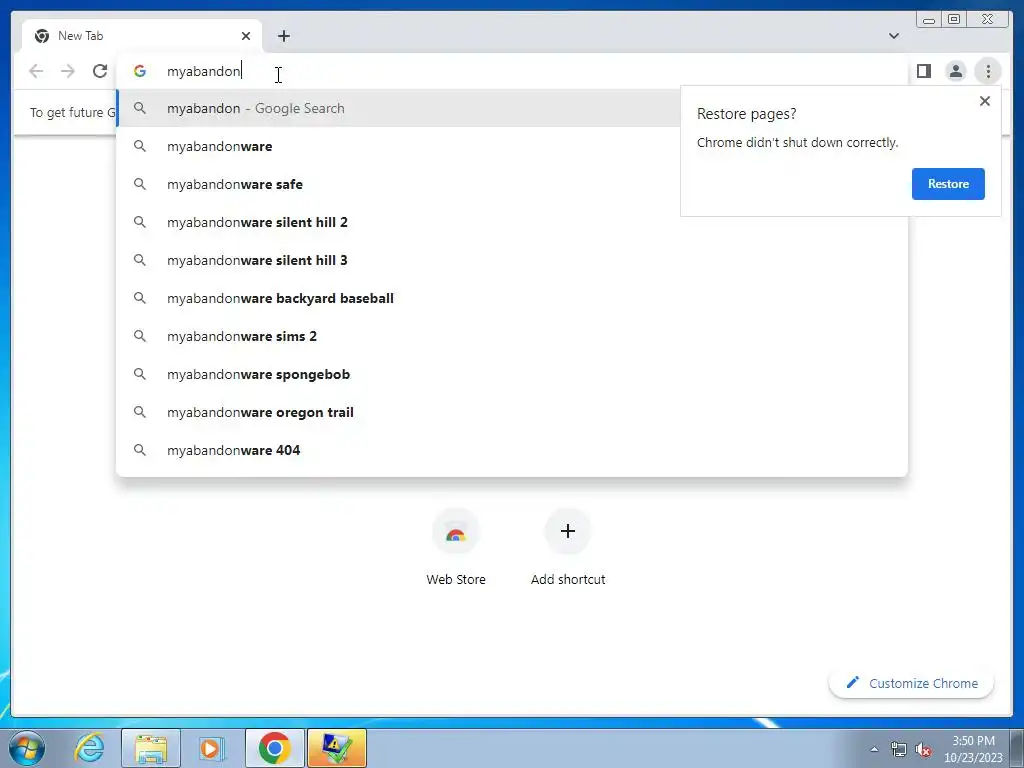1024x768 pixels.
Task: Open a new tab with the plus button
Action: coord(283,36)
